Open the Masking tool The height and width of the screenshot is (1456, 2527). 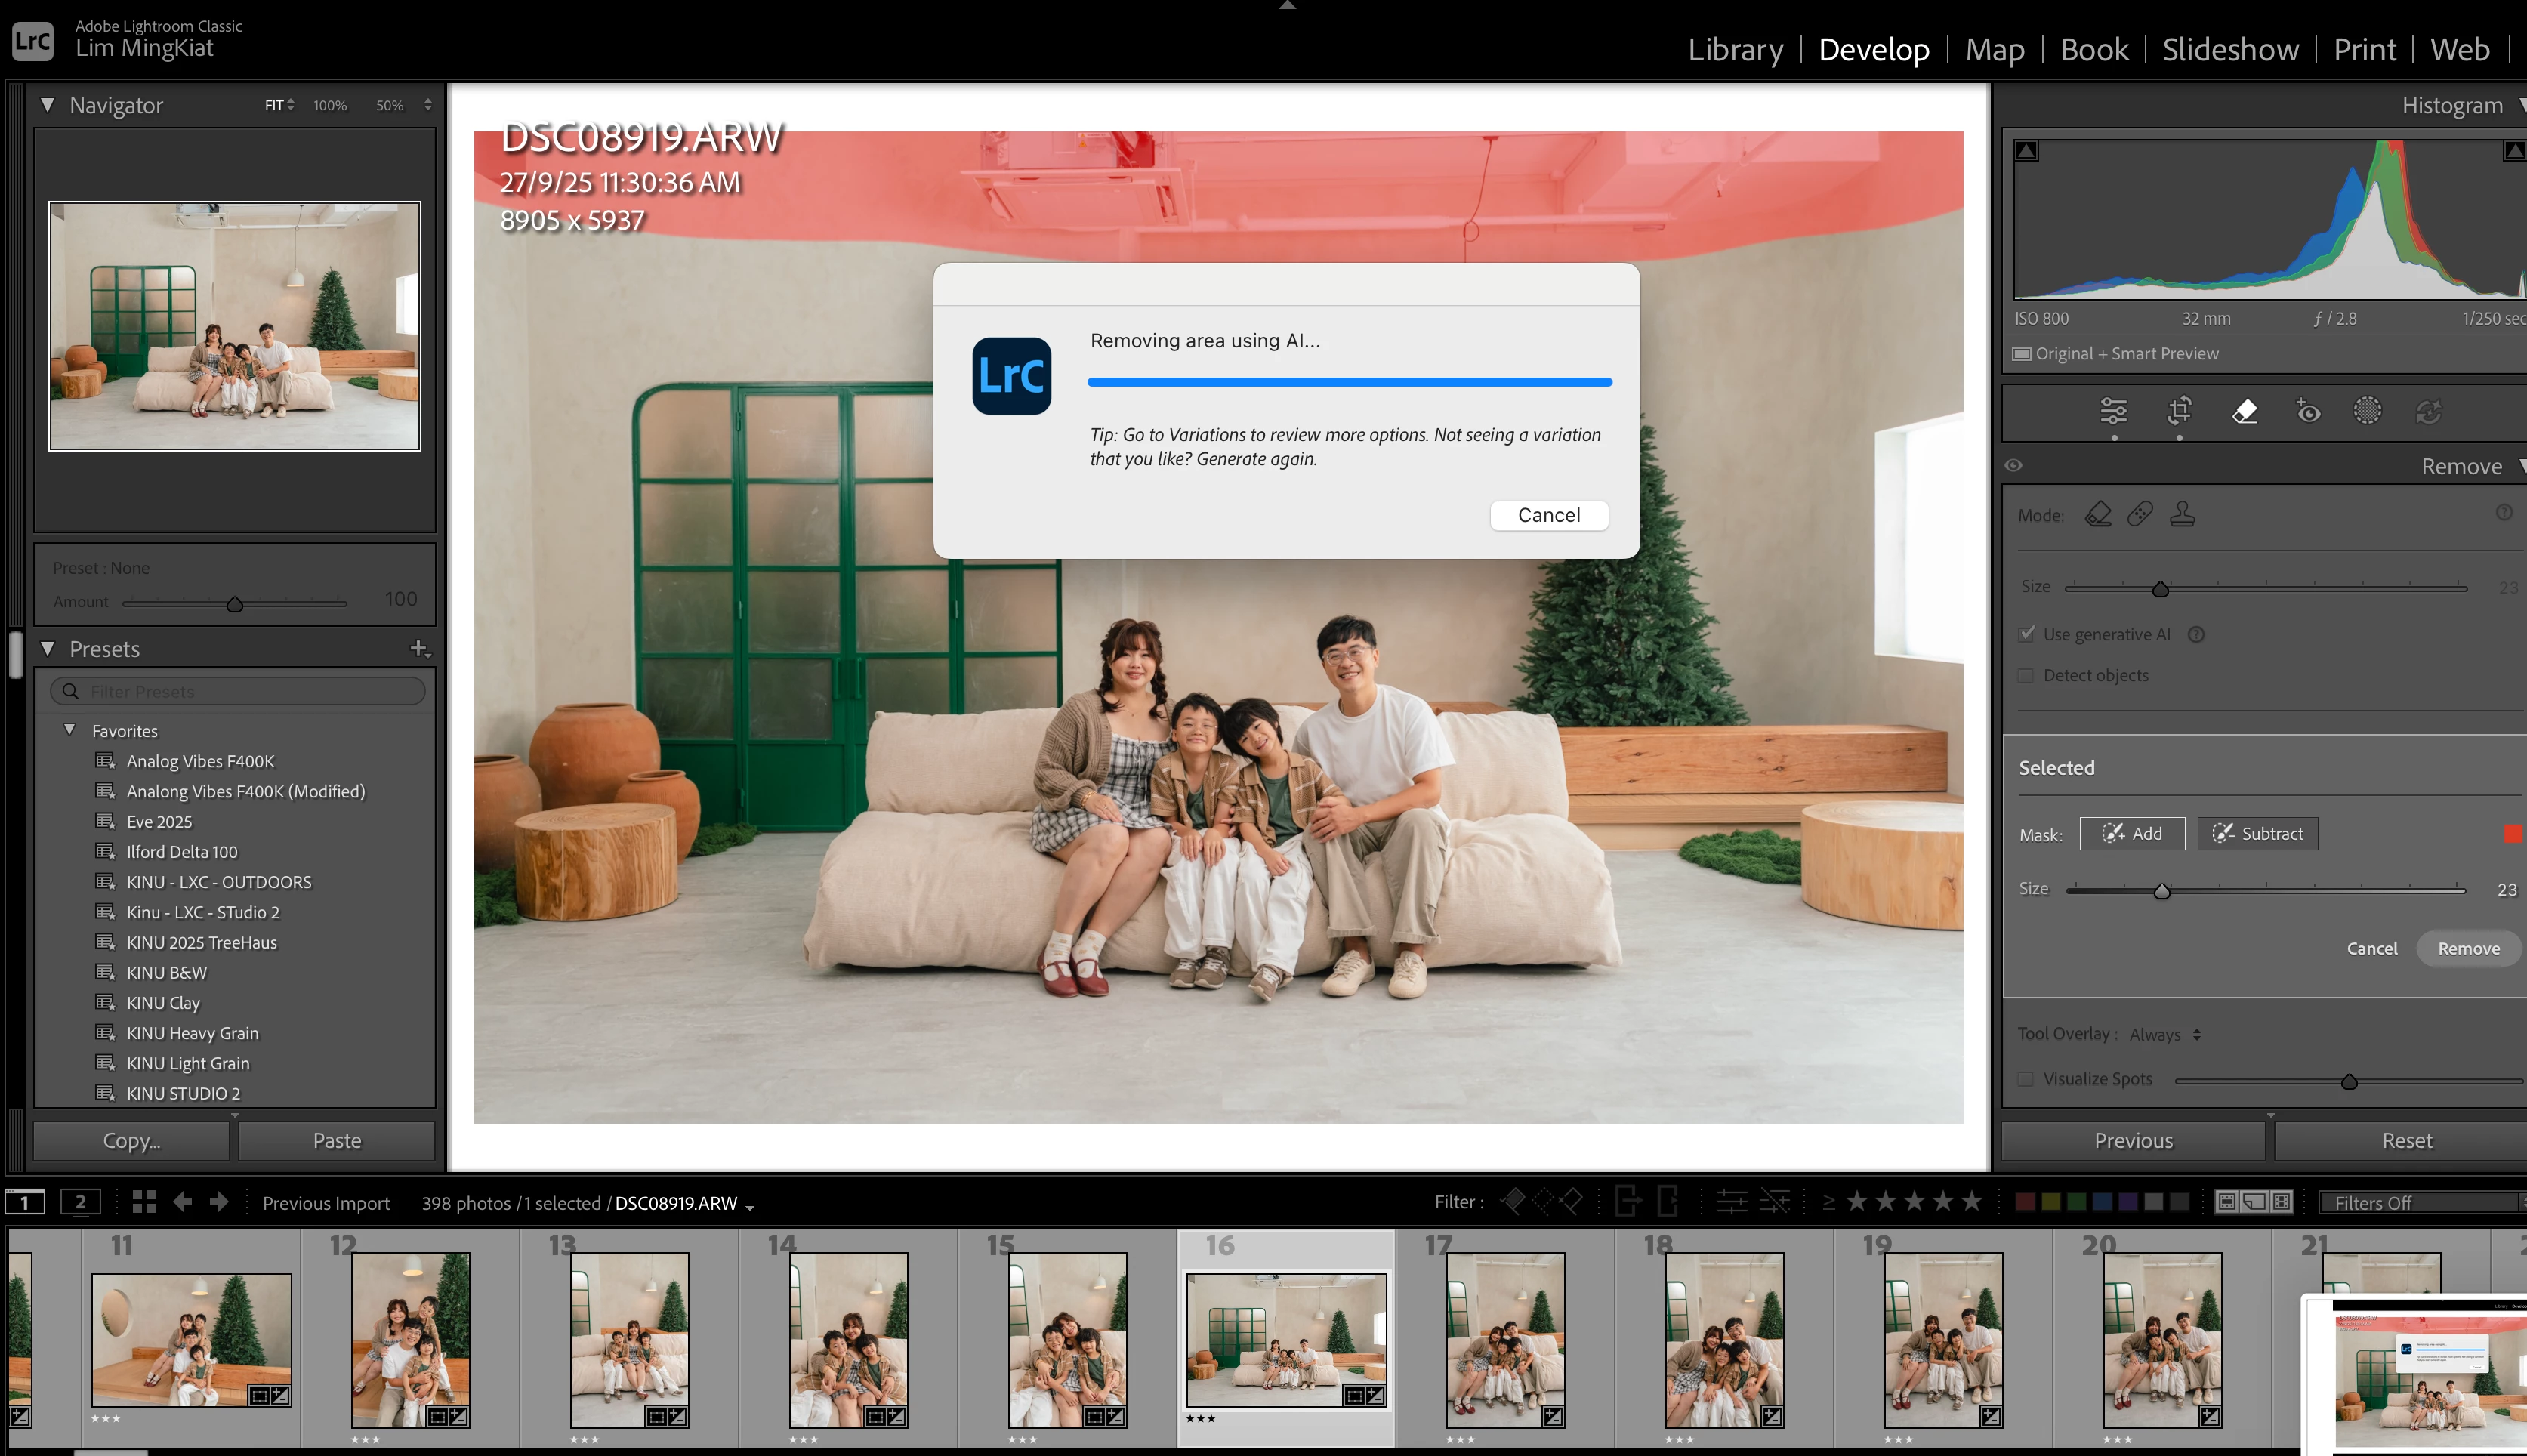[2367, 411]
